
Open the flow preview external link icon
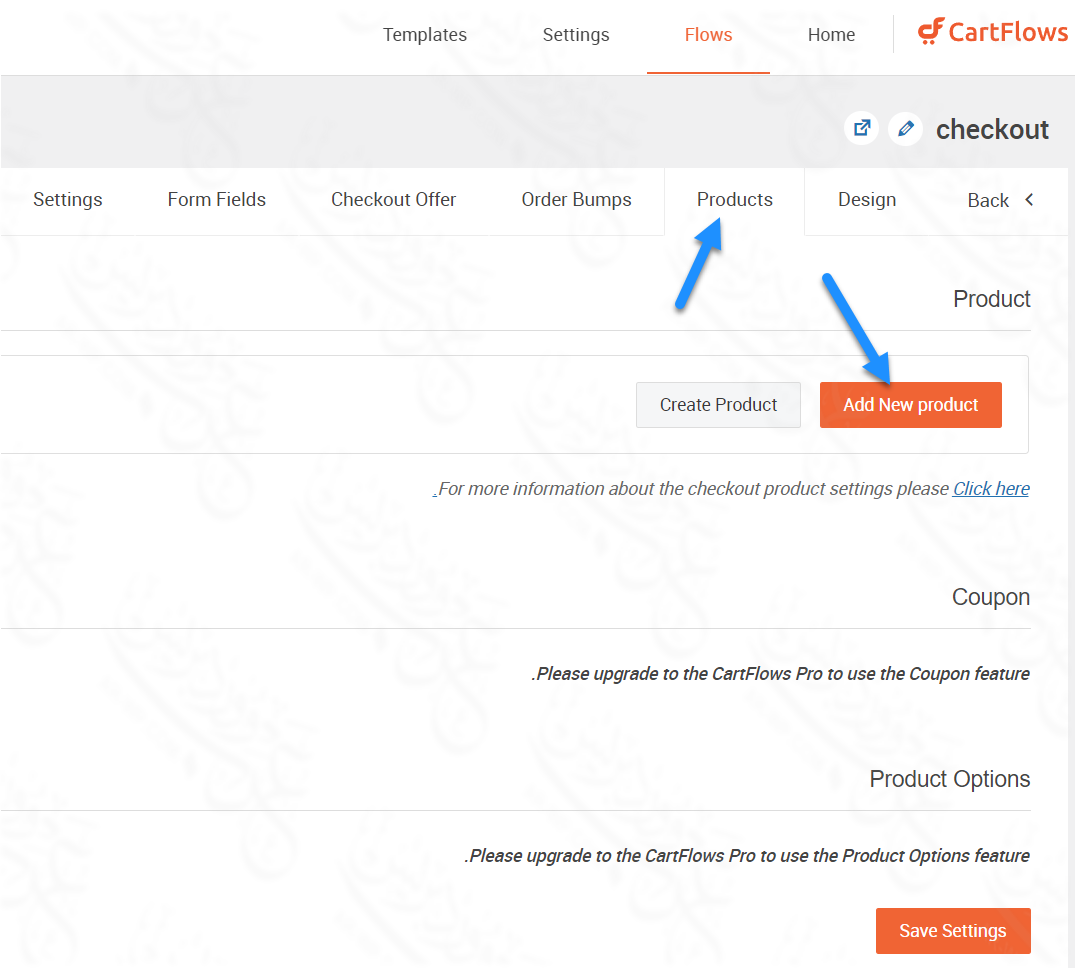click(x=861, y=129)
